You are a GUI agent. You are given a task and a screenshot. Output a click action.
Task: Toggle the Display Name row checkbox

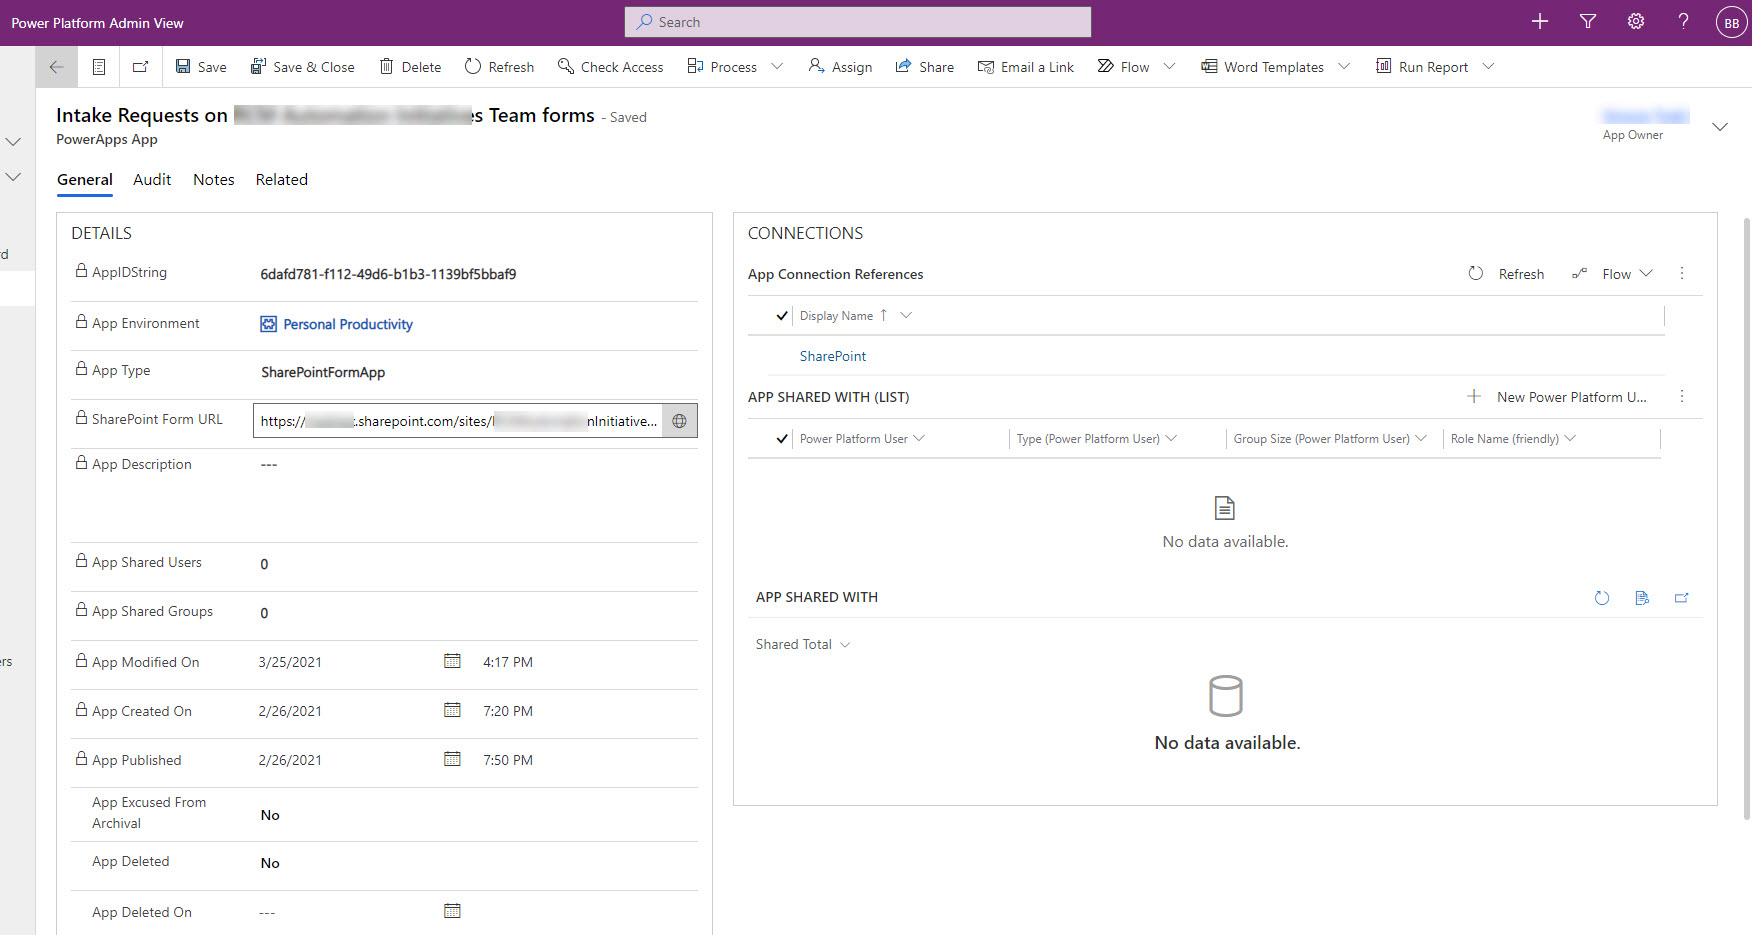783,315
